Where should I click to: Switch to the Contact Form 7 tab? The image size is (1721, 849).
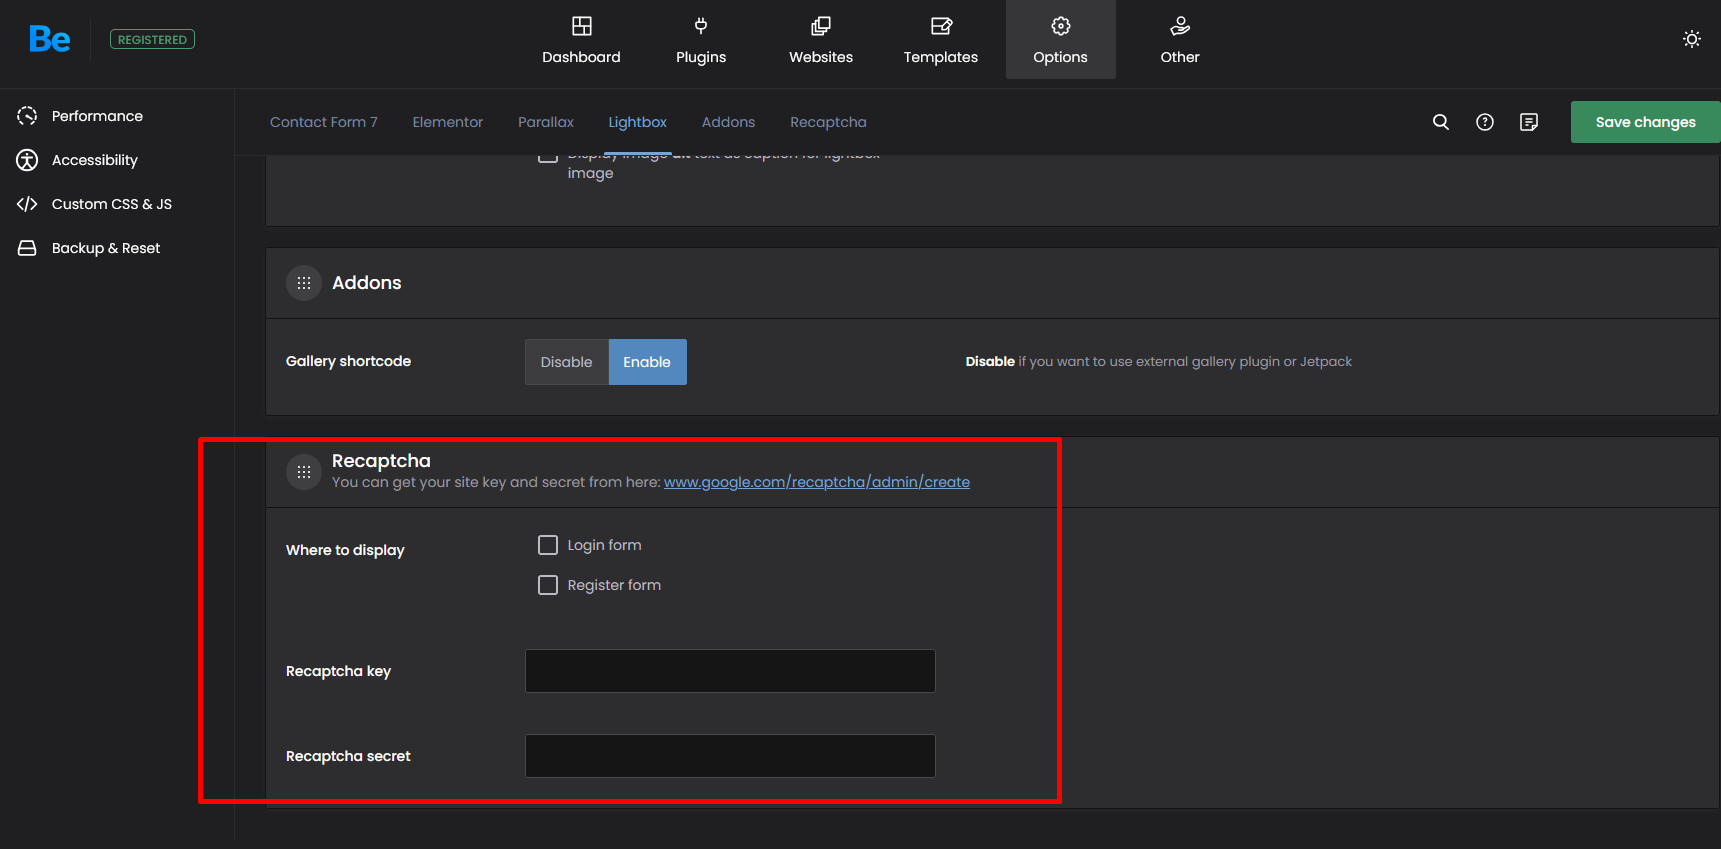323,122
